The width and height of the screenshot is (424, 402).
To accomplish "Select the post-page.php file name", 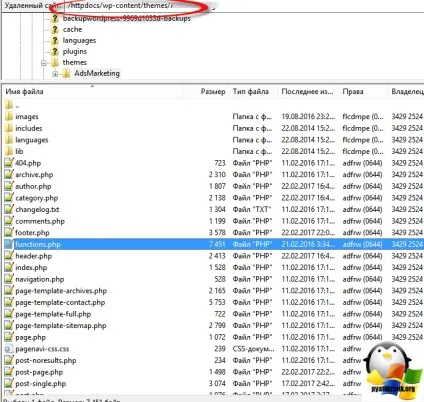I will [39, 372].
